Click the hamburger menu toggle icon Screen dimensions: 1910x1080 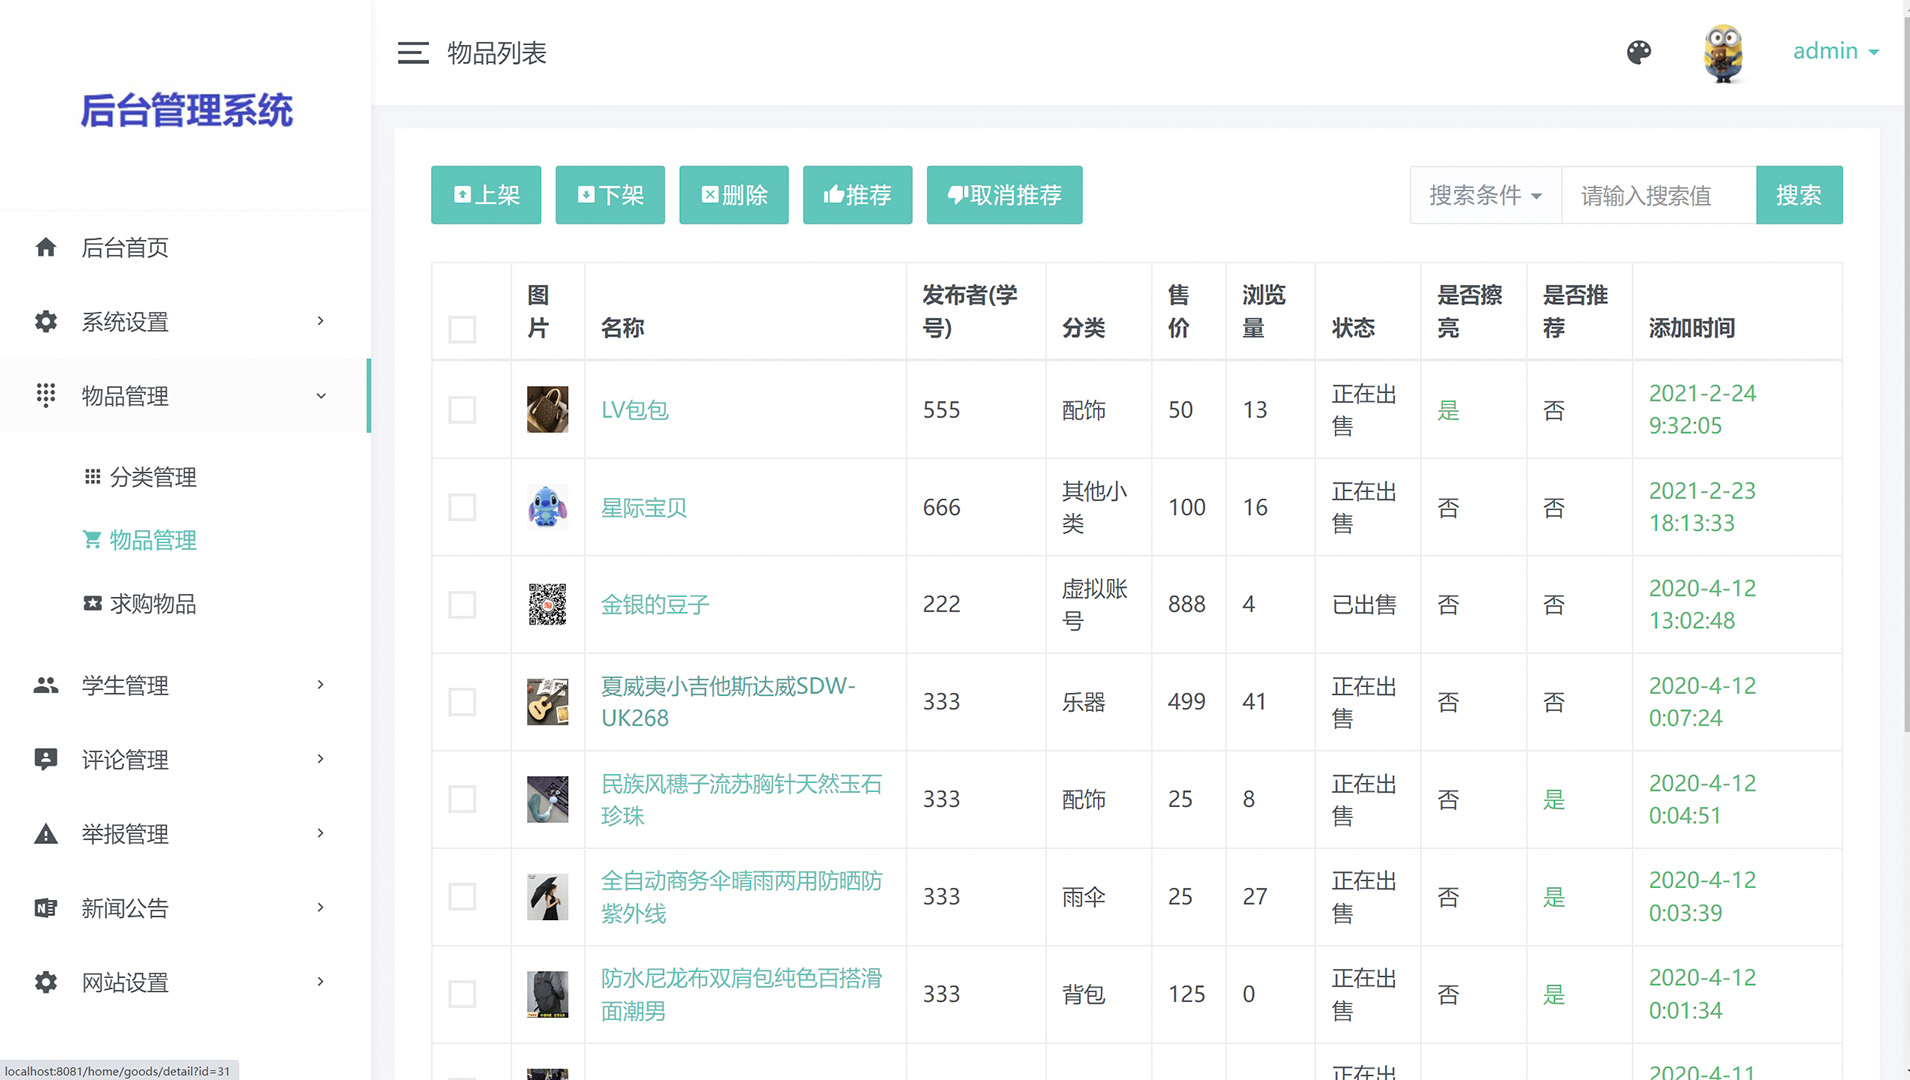click(x=413, y=53)
